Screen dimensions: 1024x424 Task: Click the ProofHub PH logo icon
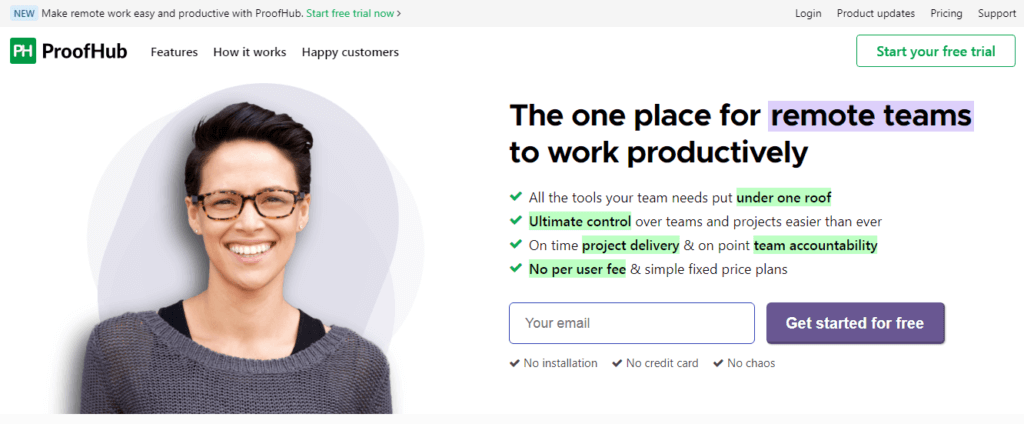point(23,51)
